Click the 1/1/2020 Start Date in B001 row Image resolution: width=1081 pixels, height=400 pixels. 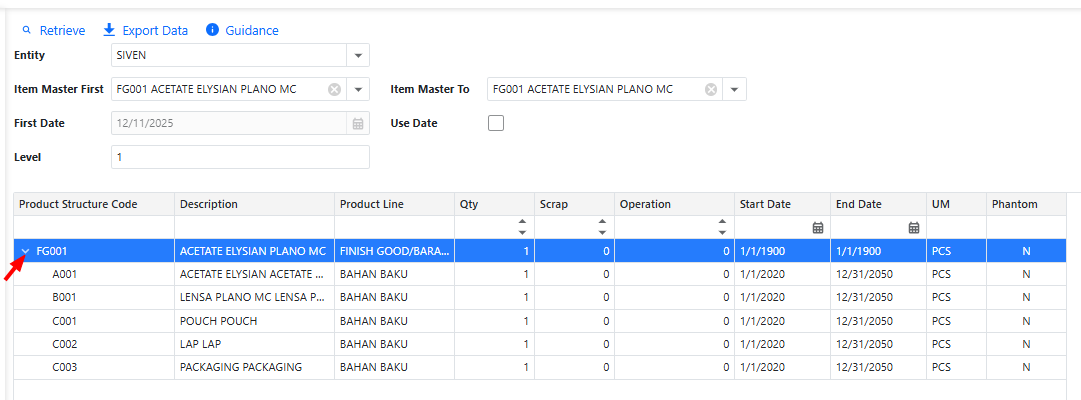tap(782, 298)
